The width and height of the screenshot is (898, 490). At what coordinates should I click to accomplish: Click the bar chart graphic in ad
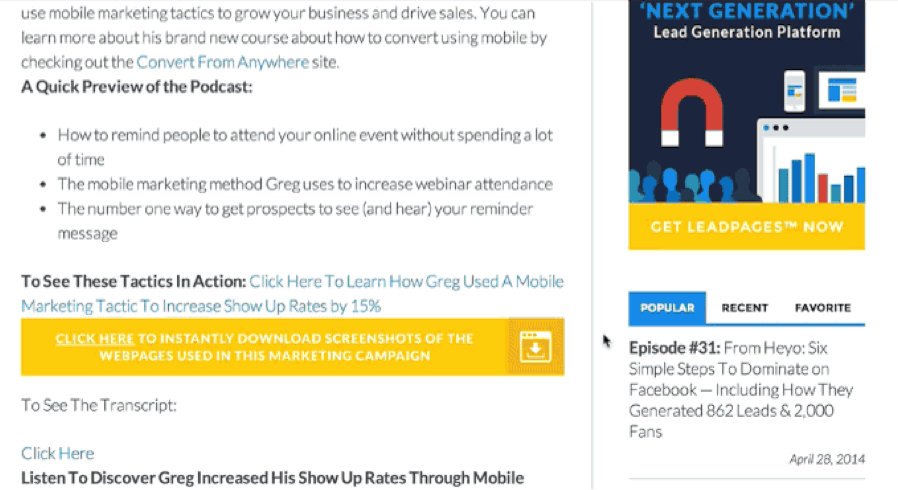pyautogui.click(x=819, y=177)
